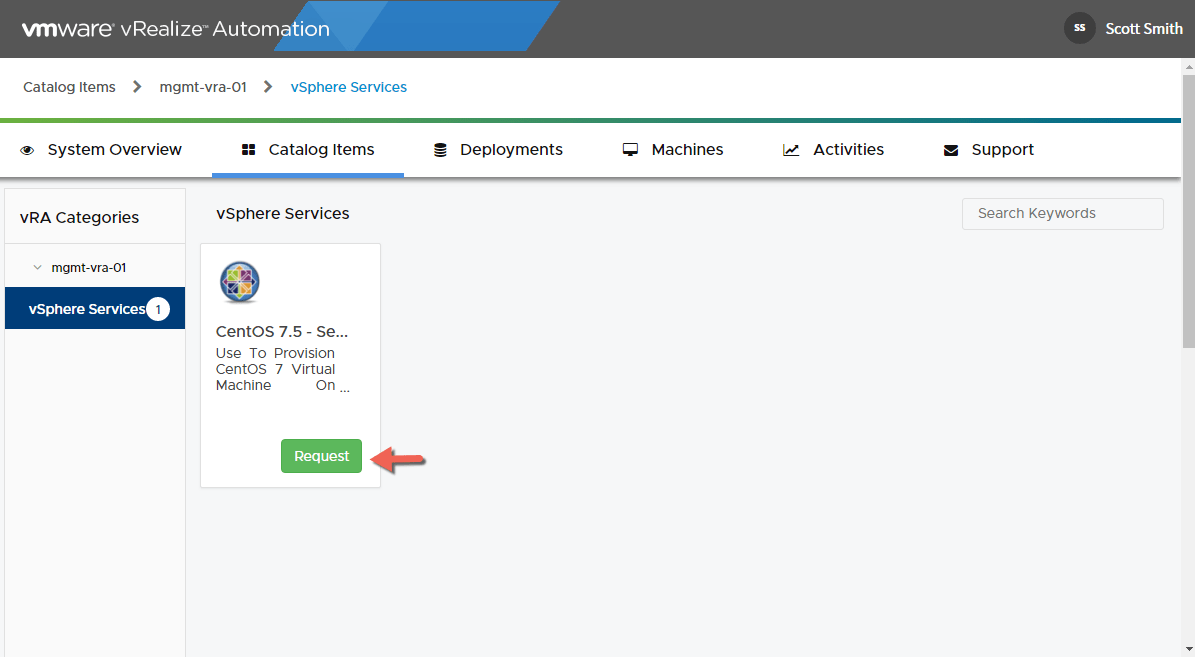This screenshot has width=1195, height=657.
Task: Open the CentOS 7.5 catalog item title
Action: [x=282, y=331]
